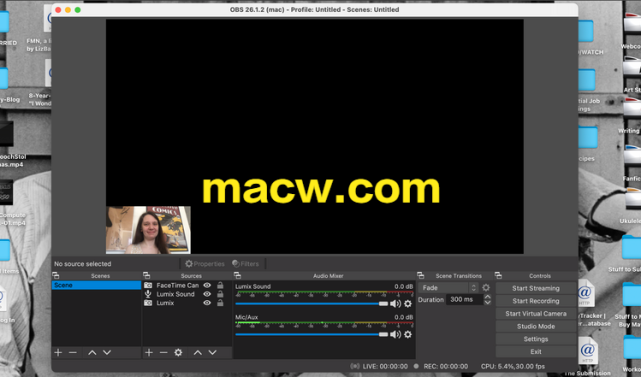641x377 pixels.
Task: Open the Properties tab
Action: (205, 264)
